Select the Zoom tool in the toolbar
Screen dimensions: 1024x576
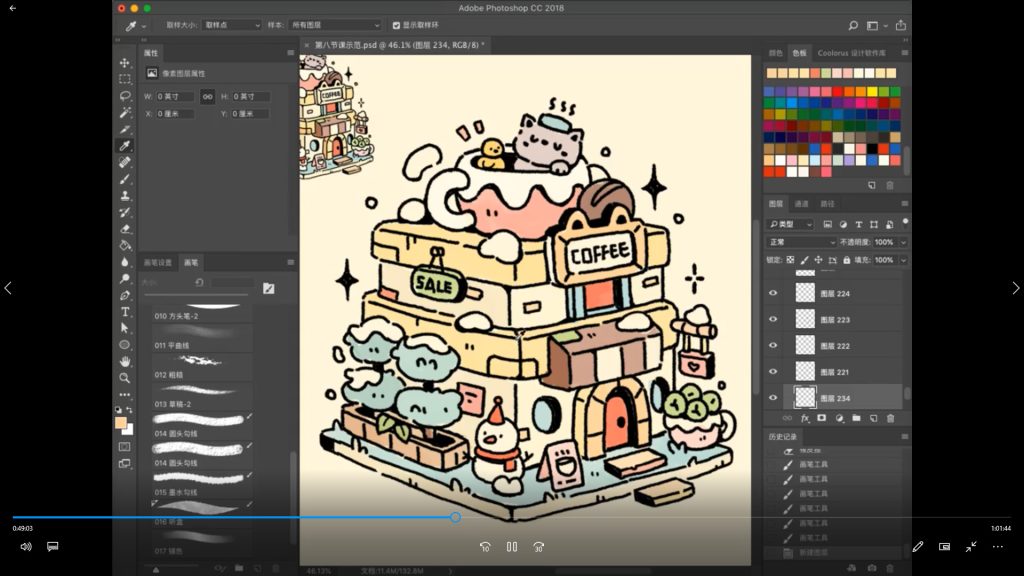[125, 378]
